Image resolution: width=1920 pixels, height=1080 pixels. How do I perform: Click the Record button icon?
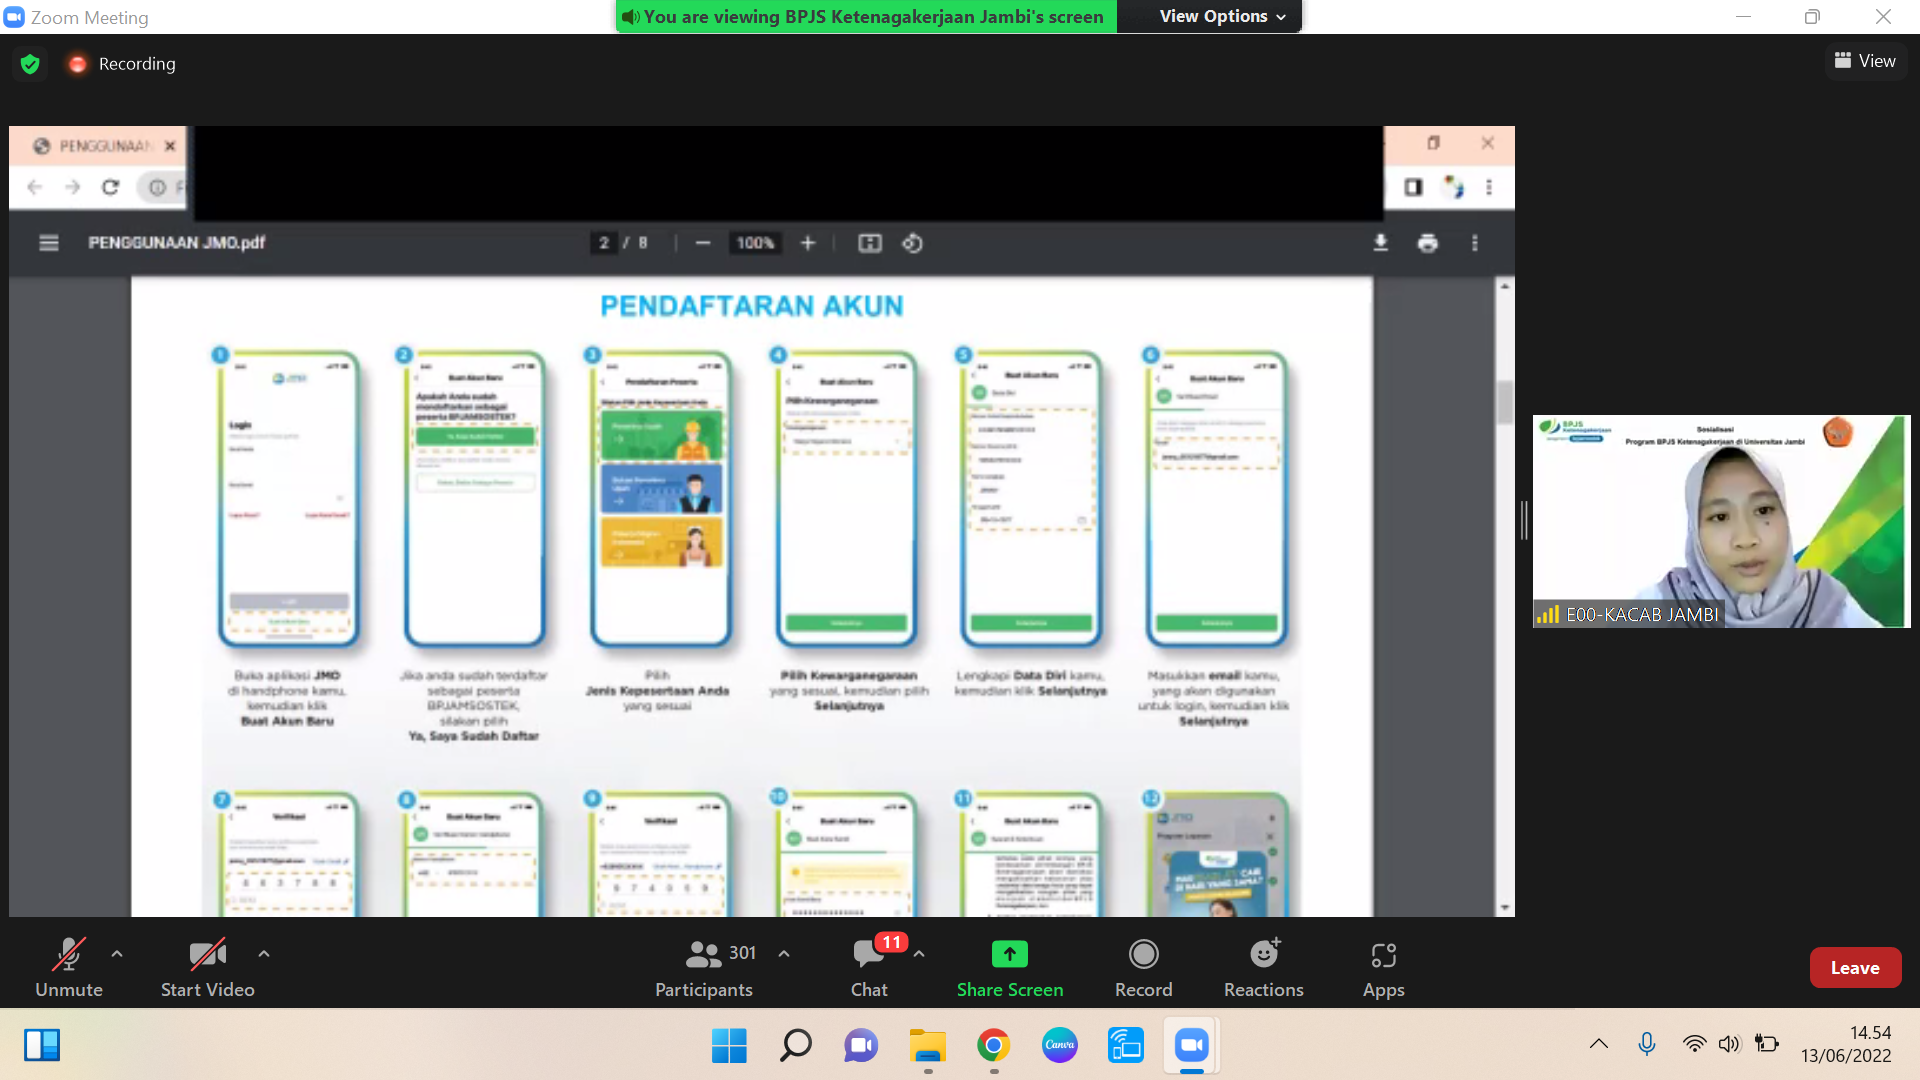tap(1143, 954)
